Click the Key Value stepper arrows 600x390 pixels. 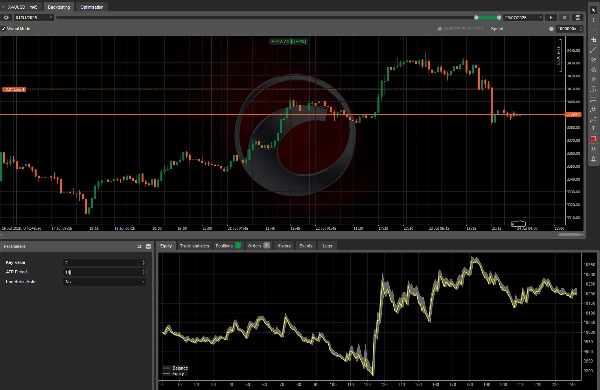pos(143,263)
